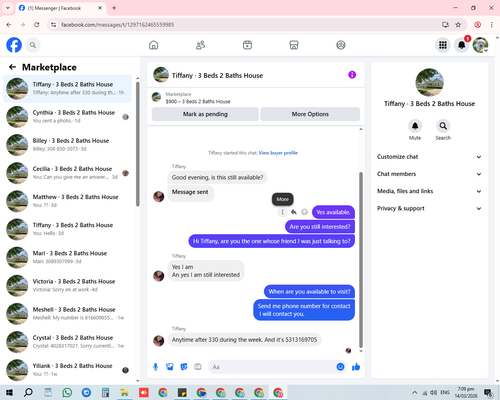The height and width of the screenshot is (400, 500).
Task: Open account profile picture menu
Action: click(480, 45)
